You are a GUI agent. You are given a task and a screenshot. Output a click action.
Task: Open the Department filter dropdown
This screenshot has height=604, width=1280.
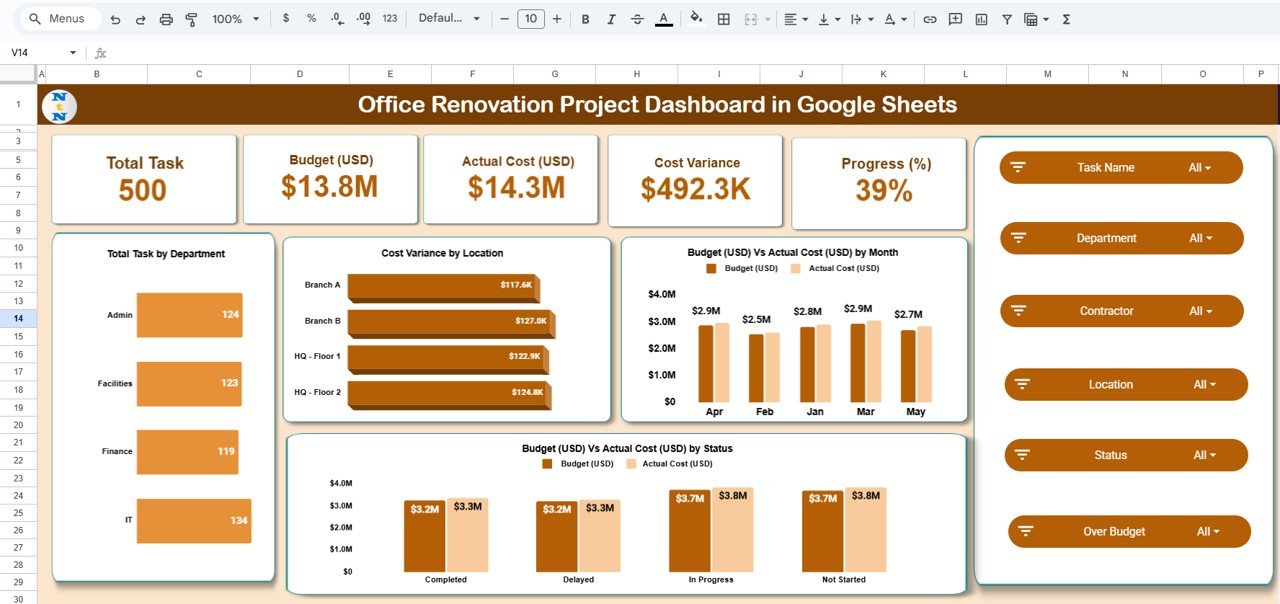[x=1200, y=238]
